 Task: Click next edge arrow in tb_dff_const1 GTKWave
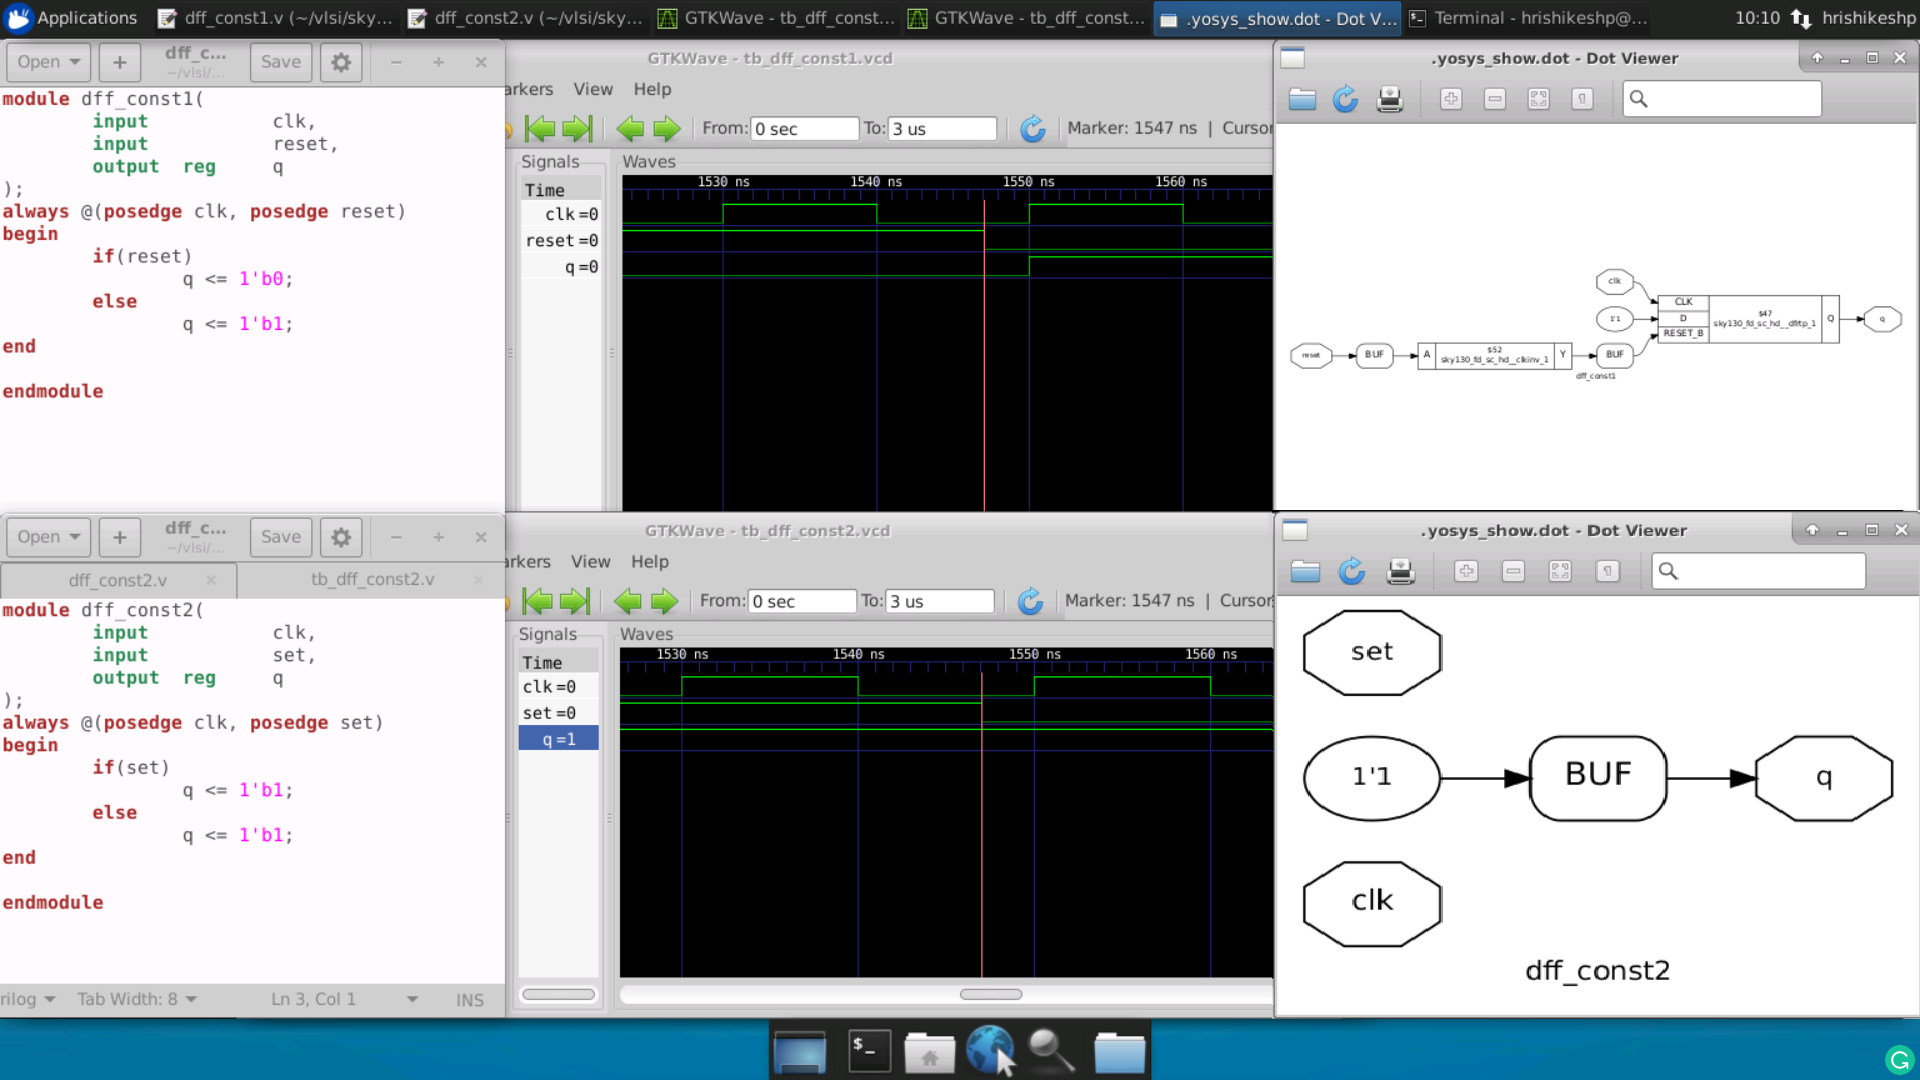pos(666,129)
